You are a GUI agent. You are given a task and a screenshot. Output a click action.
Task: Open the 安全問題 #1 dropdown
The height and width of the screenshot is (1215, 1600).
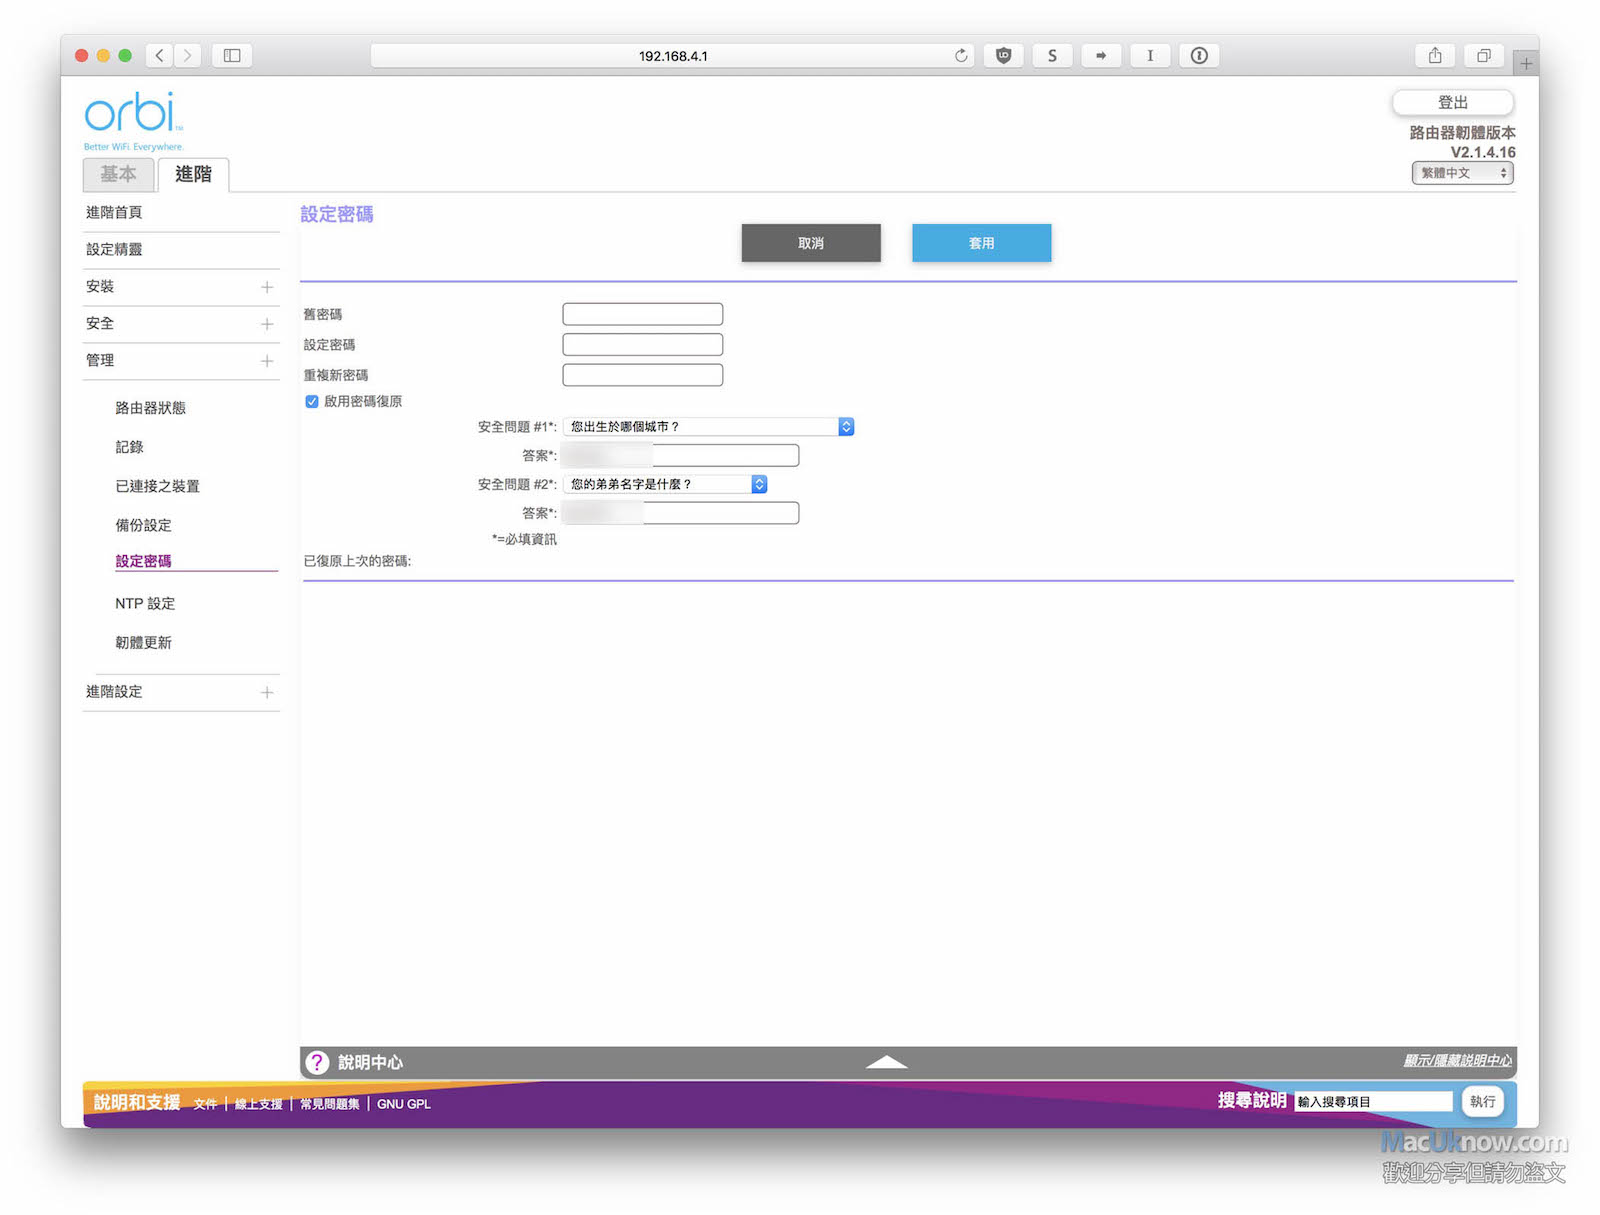pyautogui.click(x=708, y=427)
